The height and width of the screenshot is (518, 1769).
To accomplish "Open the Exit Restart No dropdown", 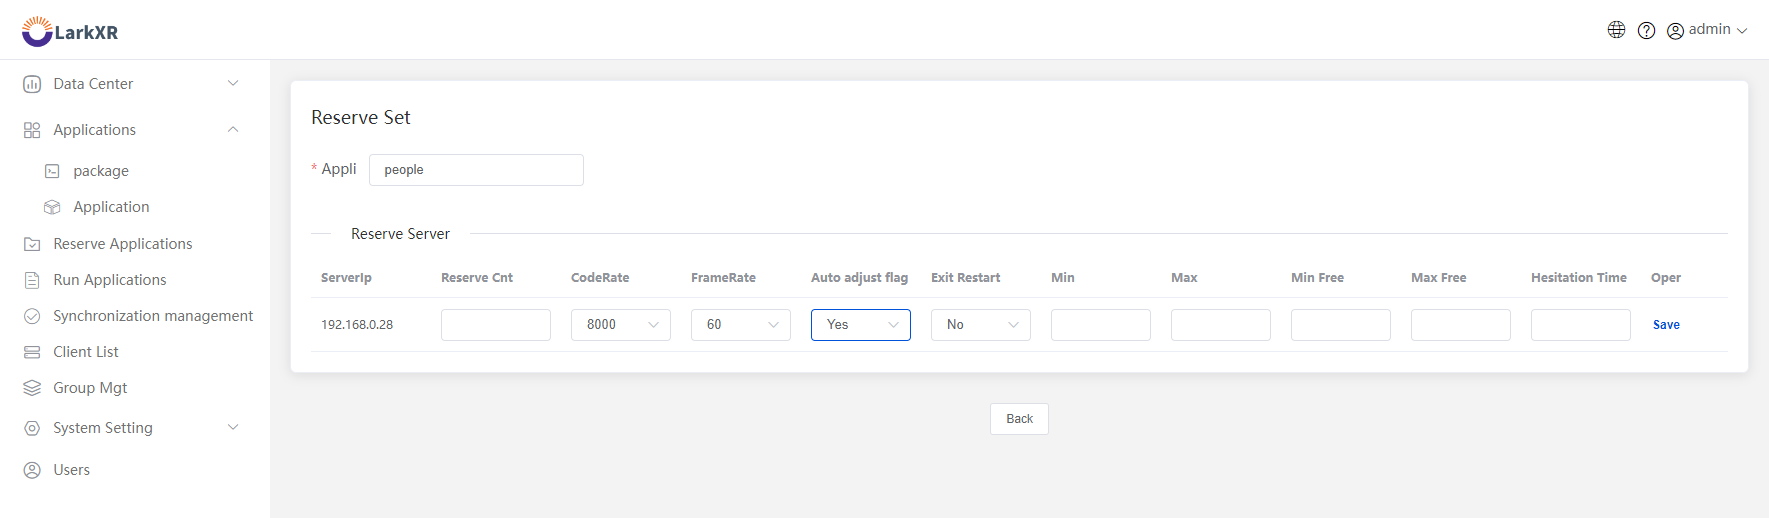I will tap(981, 325).
